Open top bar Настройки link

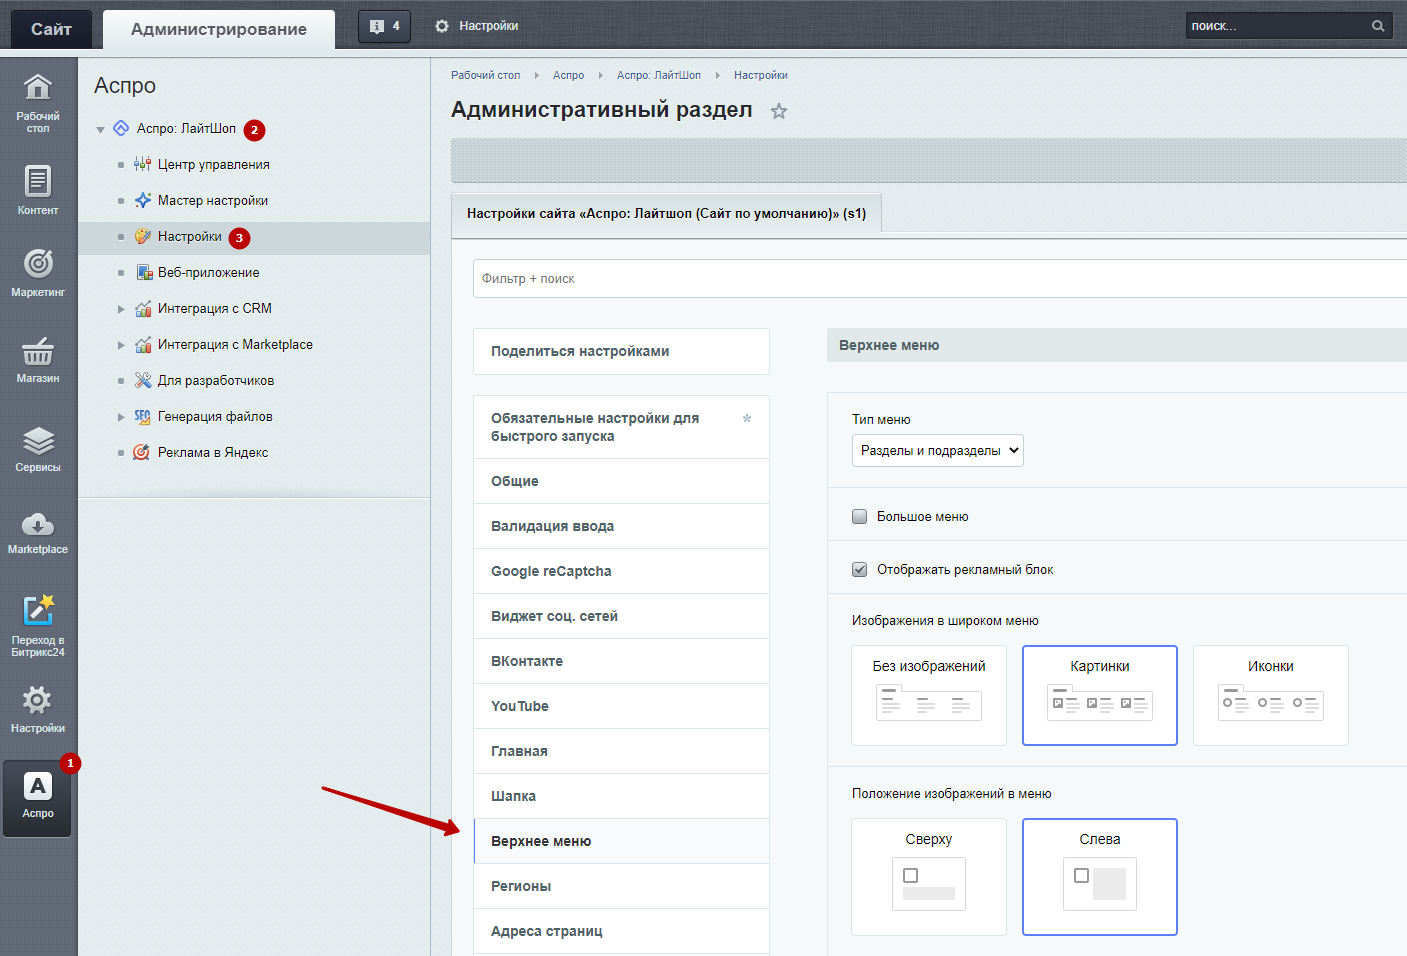pyautogui.click(x=488, y=26)
